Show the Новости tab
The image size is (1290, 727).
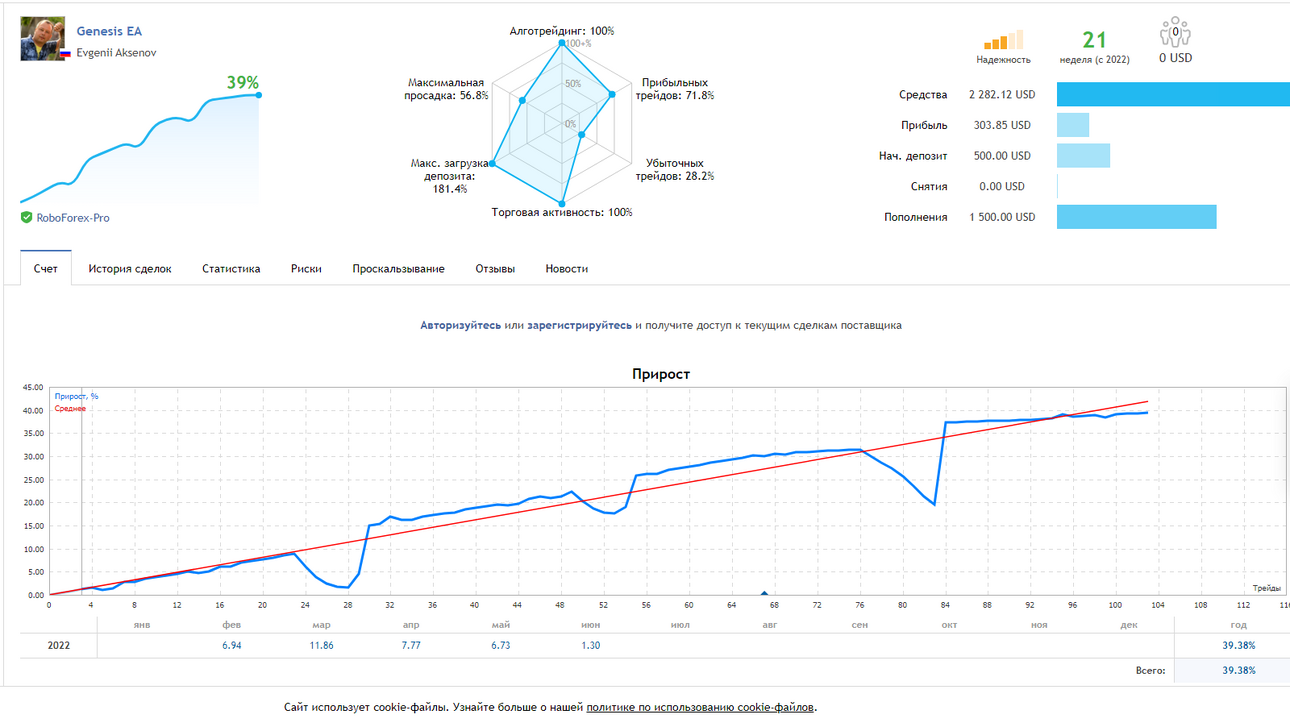point(567,268)
